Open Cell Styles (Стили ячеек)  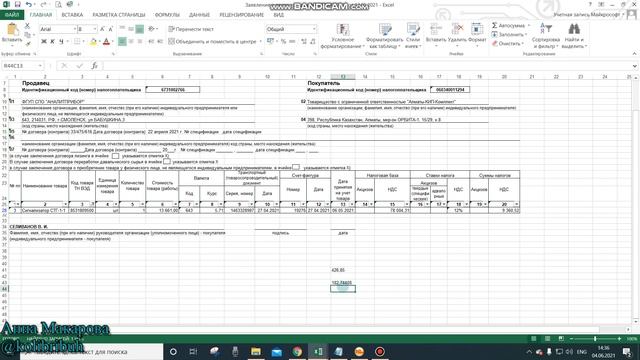click(413, 36)
